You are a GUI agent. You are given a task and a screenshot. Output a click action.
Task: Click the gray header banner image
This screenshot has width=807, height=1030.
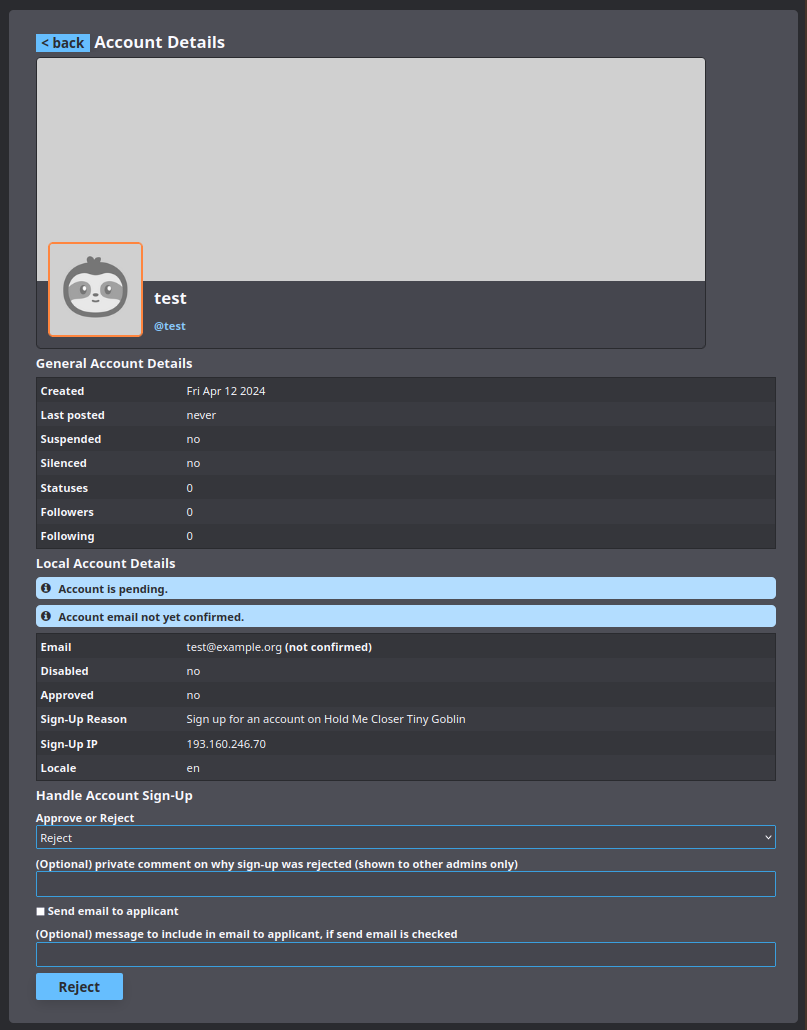400,165
